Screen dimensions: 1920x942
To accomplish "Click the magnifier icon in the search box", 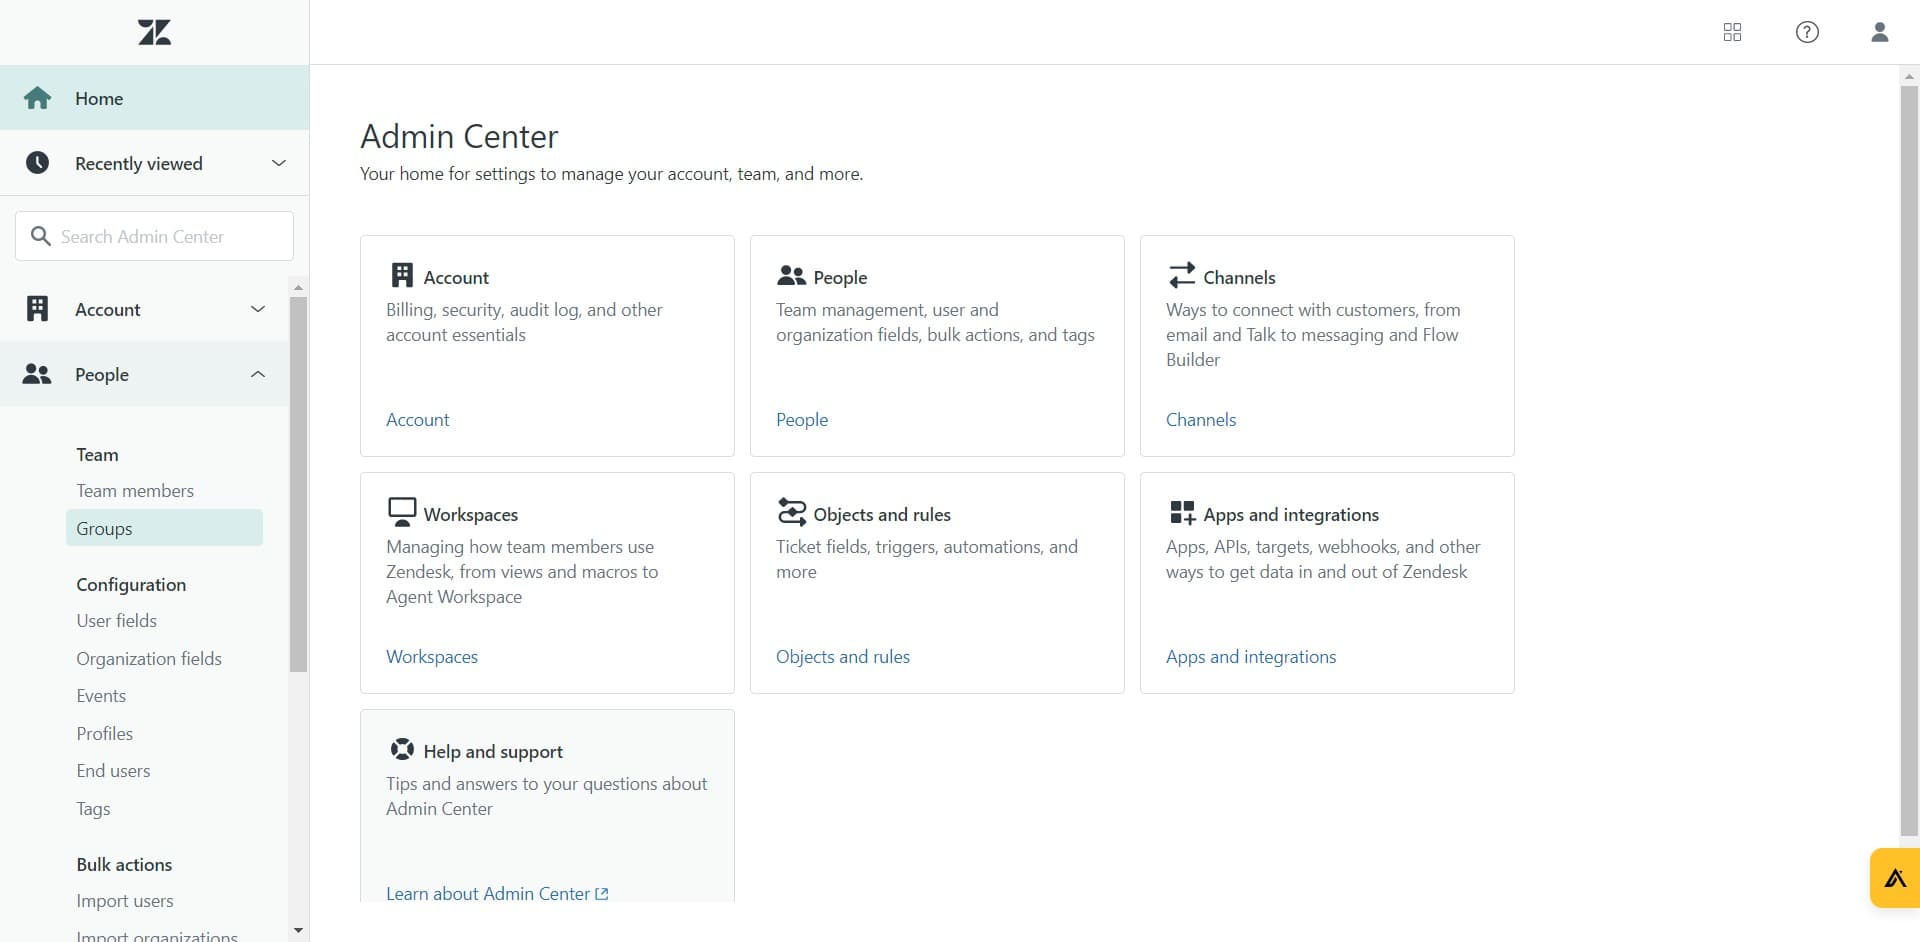I will coord(41,236).
